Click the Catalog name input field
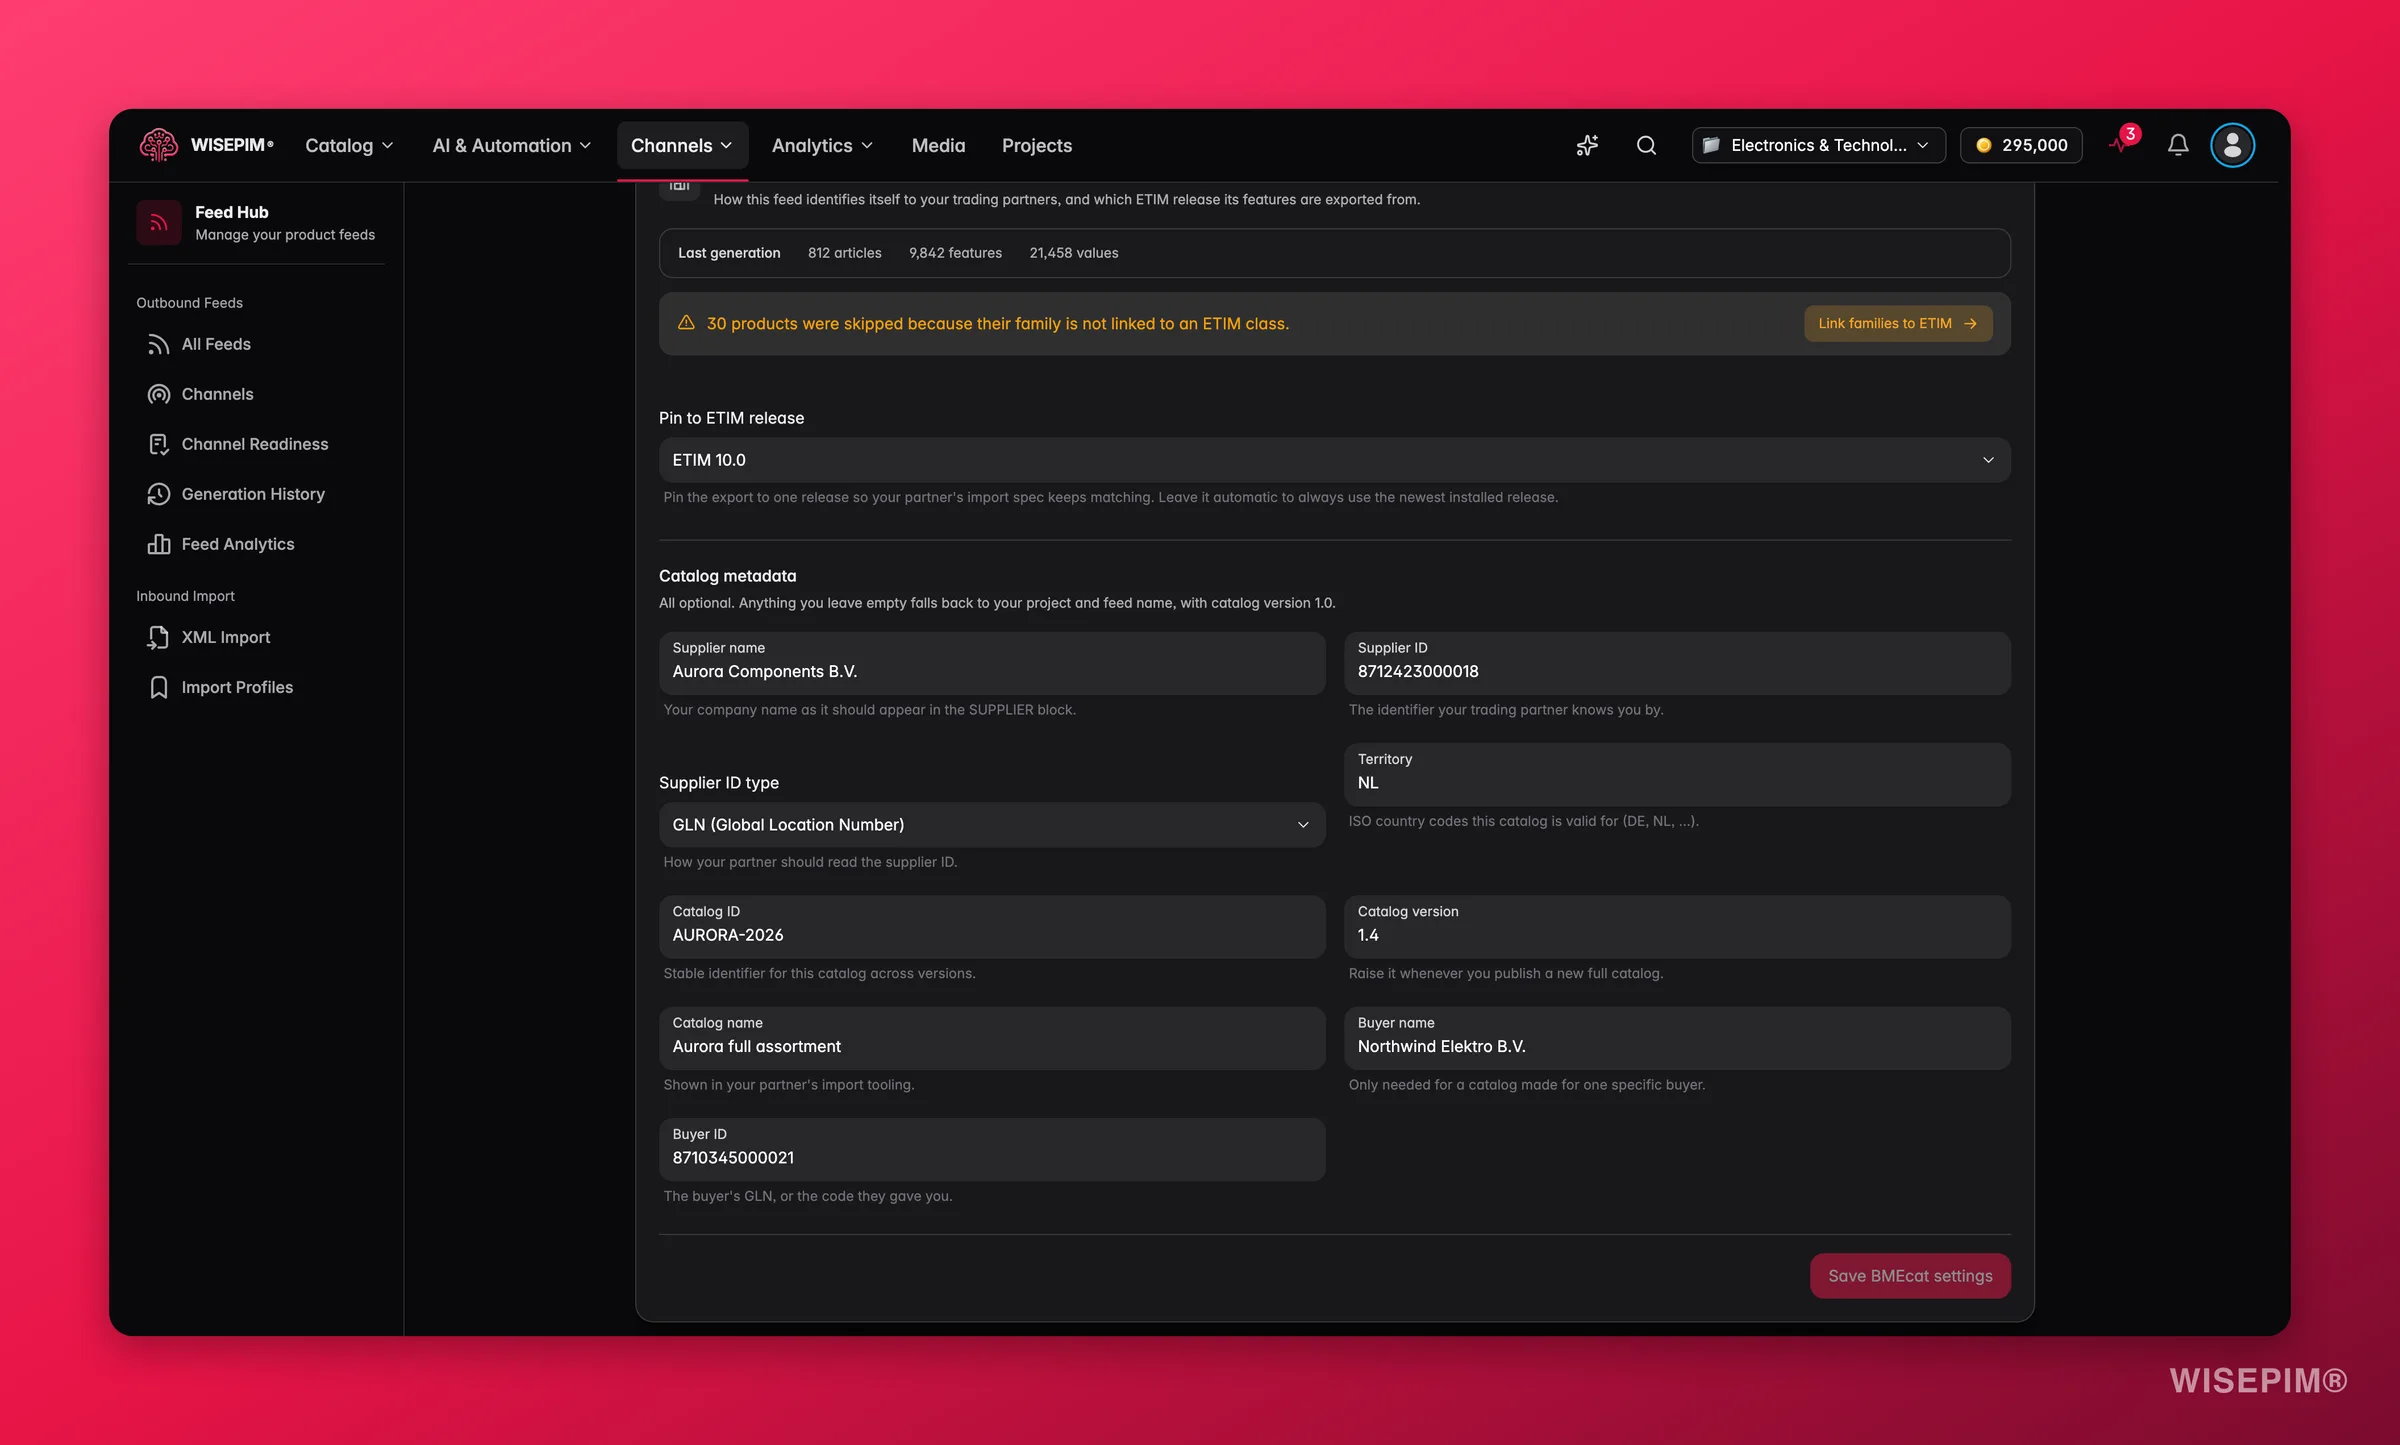This screenshot has width=2400, height=1445. click(x=991, y=1038)
